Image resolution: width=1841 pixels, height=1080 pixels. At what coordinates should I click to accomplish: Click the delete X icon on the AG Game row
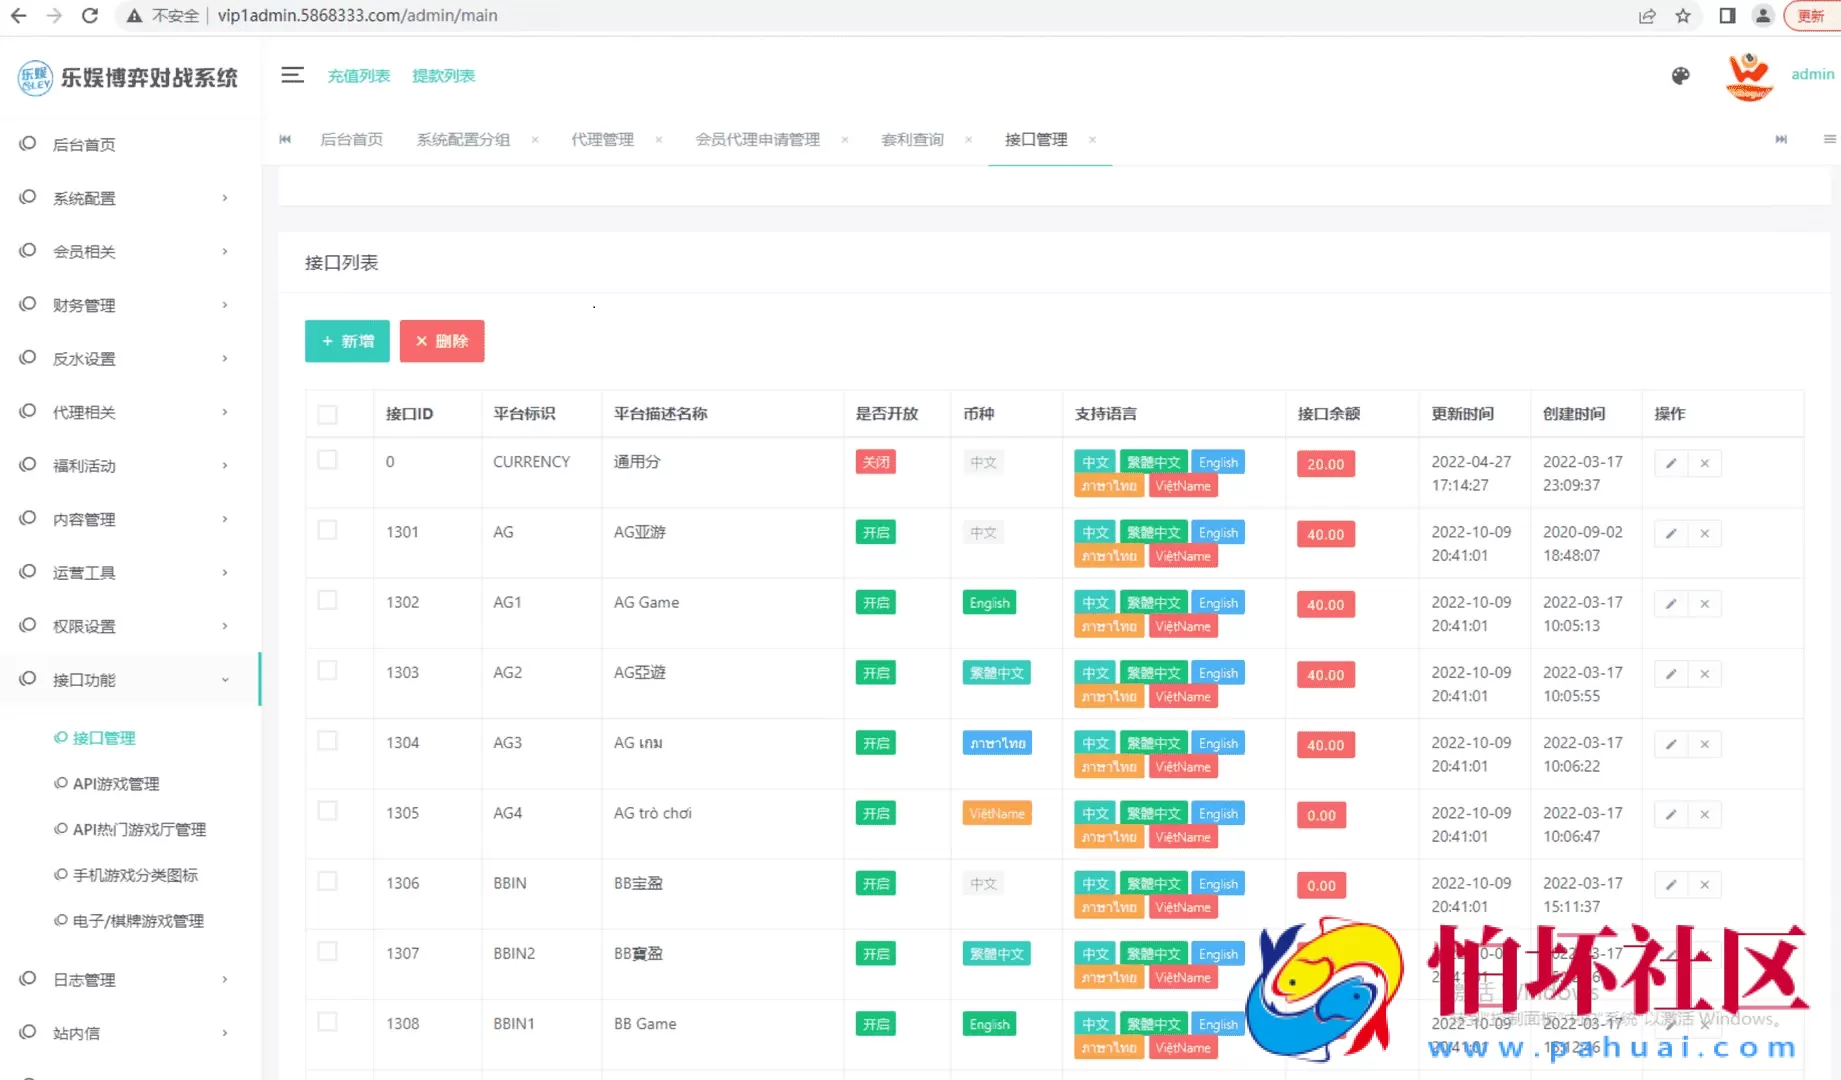1704,603
